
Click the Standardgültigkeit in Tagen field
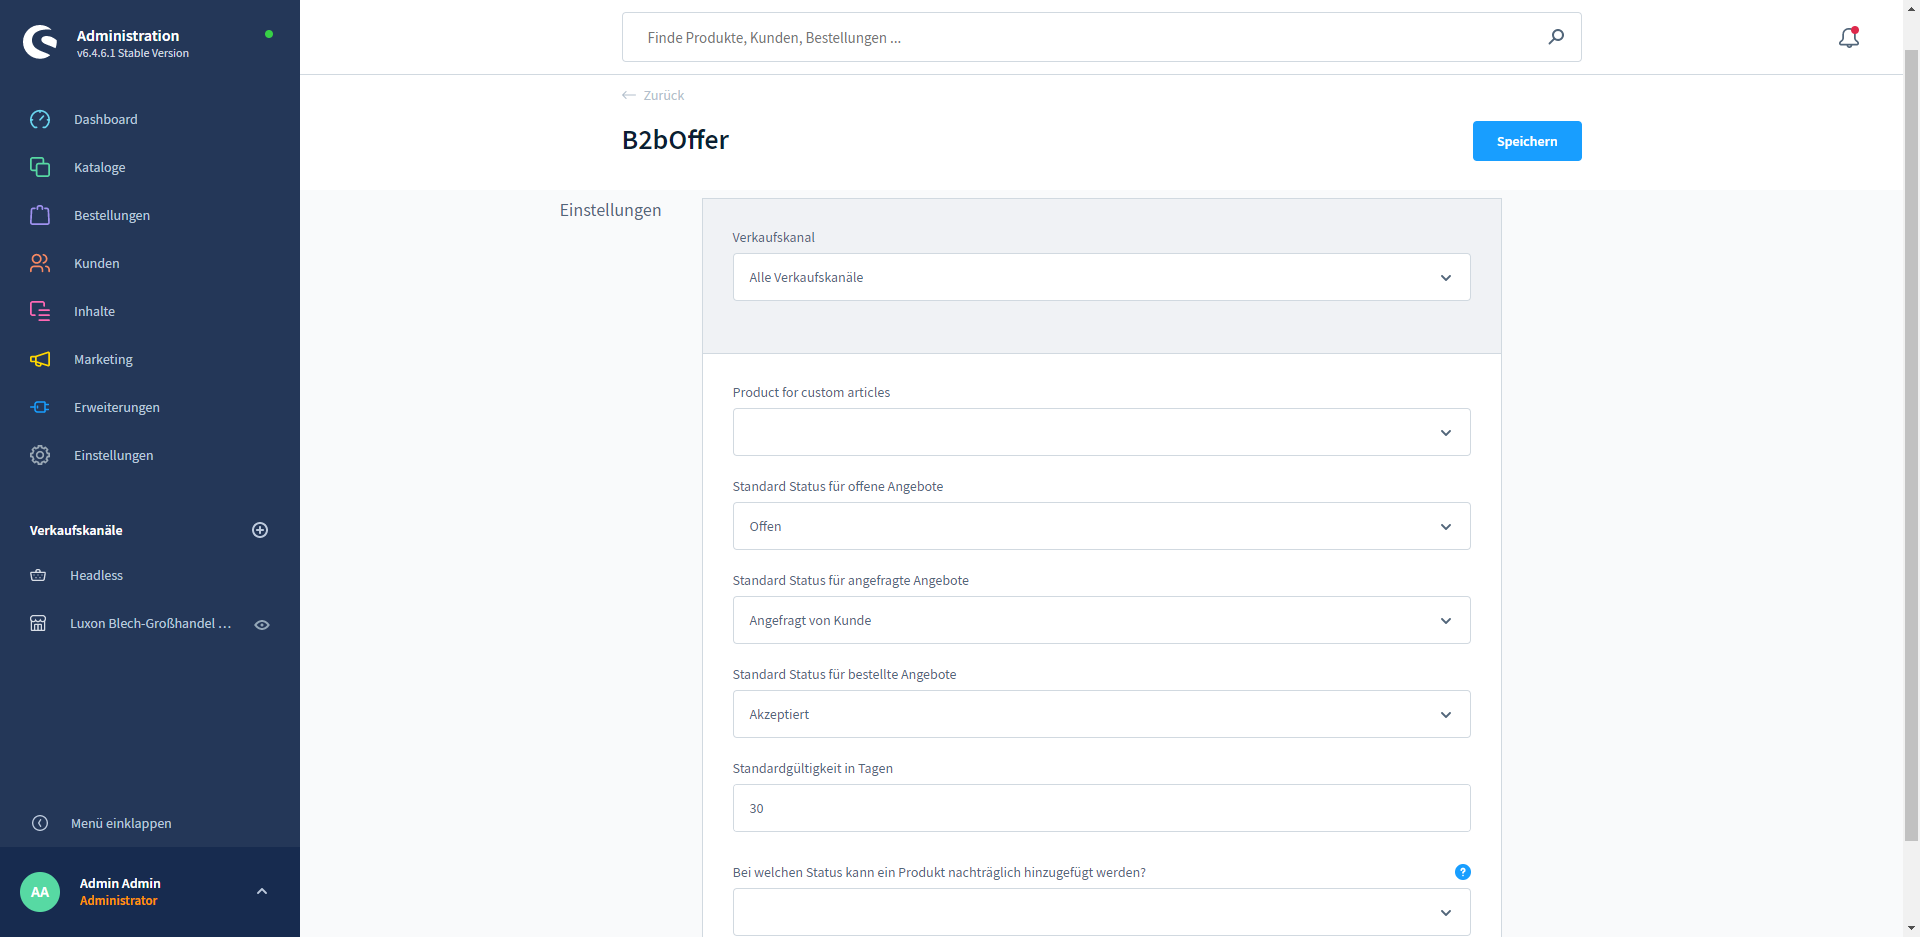point(1101,808)
